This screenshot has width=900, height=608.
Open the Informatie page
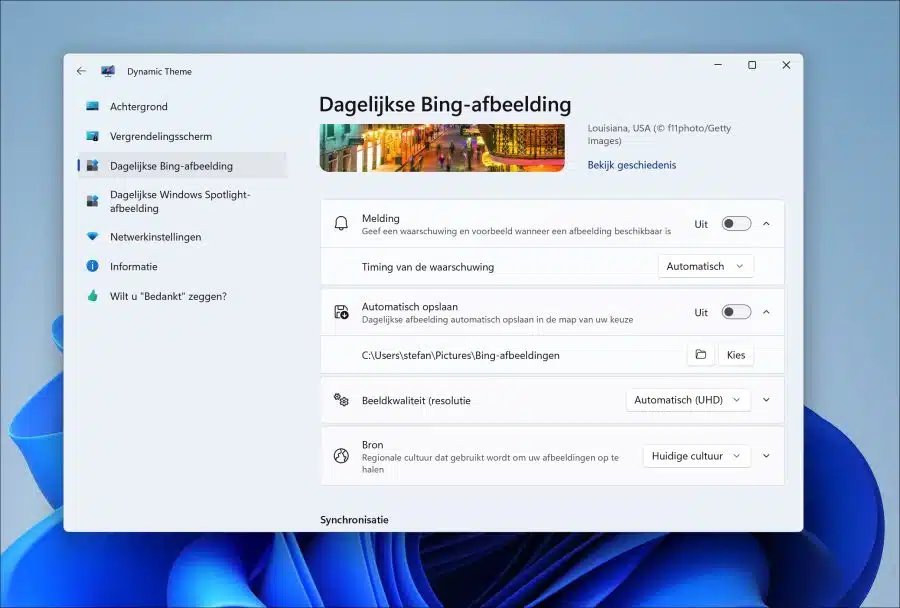click(x=183, y=266)
